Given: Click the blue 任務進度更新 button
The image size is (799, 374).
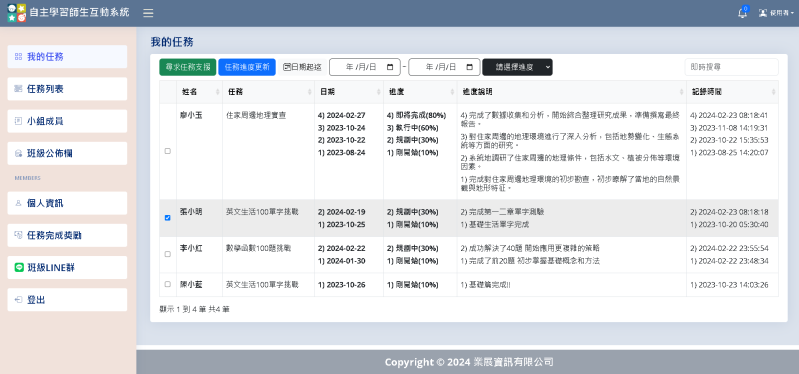Looking at the screenshot, I should 247,67.
